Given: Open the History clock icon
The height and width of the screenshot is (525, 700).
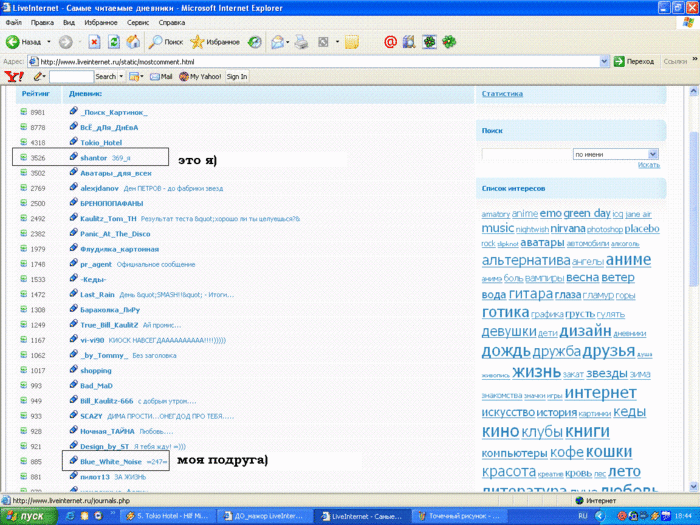Looking at the screenshot, I should click(x=254, y=42).
